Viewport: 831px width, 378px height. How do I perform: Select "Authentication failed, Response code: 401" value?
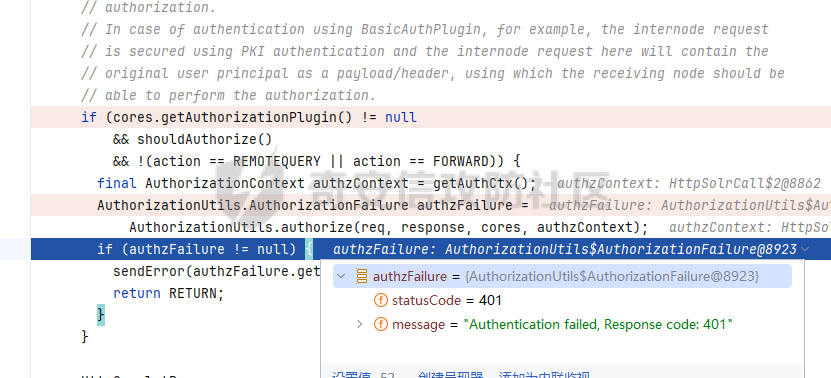coord(598,324)
